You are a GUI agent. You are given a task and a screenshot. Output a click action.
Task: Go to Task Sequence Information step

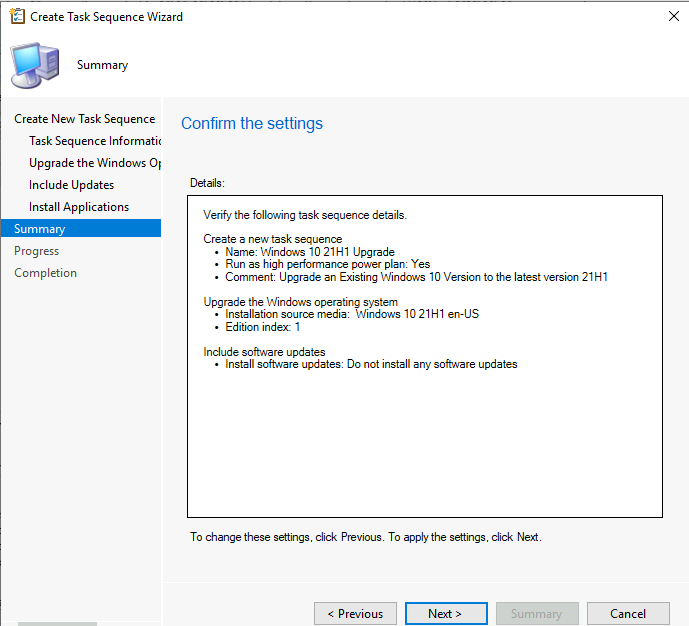[95, 141]
